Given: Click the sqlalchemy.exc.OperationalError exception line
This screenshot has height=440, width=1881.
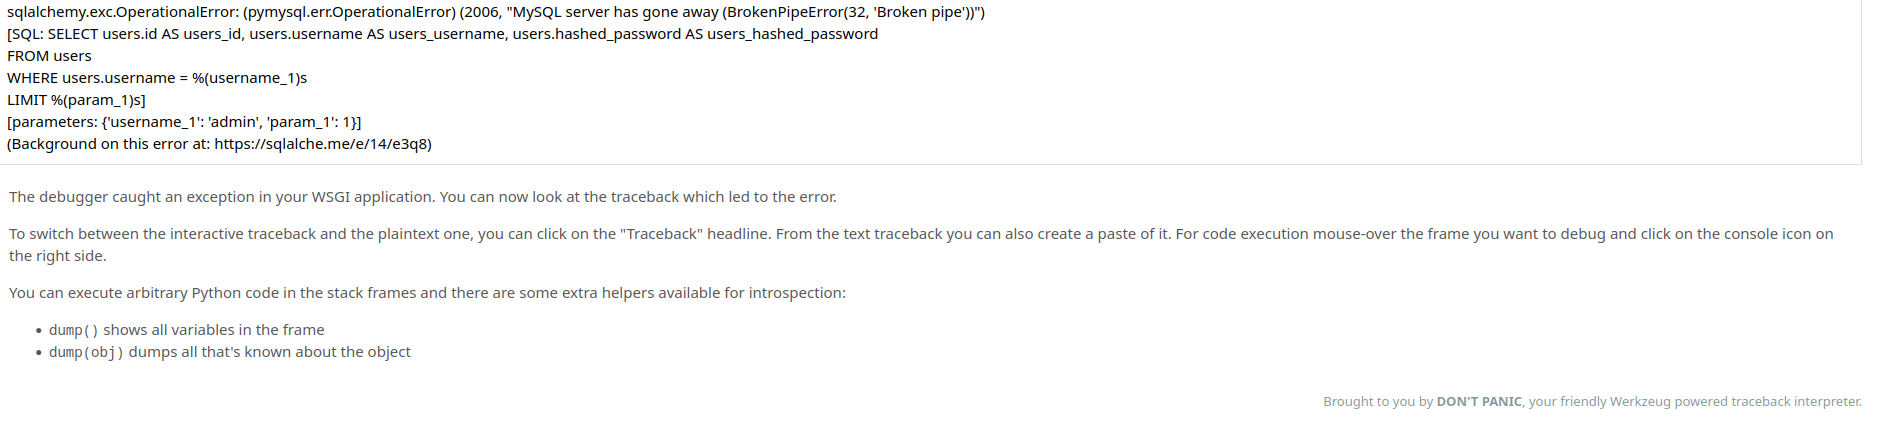Looking at the screenshot, I should (x=496, y=12).
